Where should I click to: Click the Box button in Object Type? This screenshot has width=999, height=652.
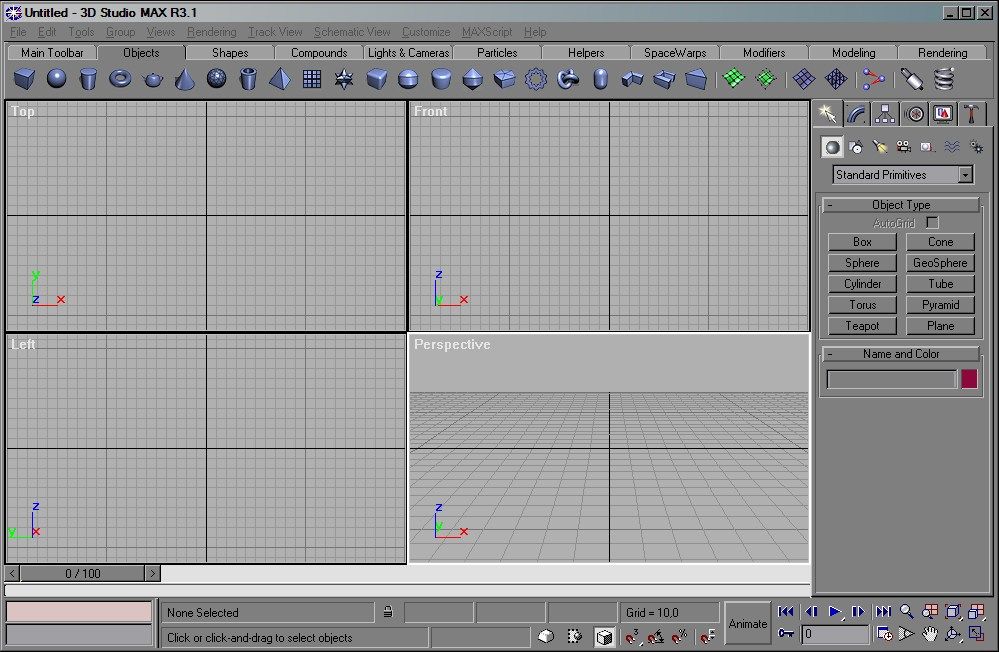[862, 242]
